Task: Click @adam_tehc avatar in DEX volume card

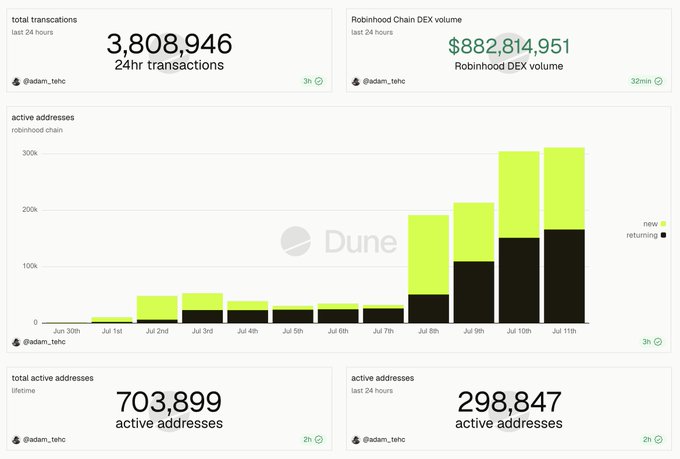Action: 356,82
